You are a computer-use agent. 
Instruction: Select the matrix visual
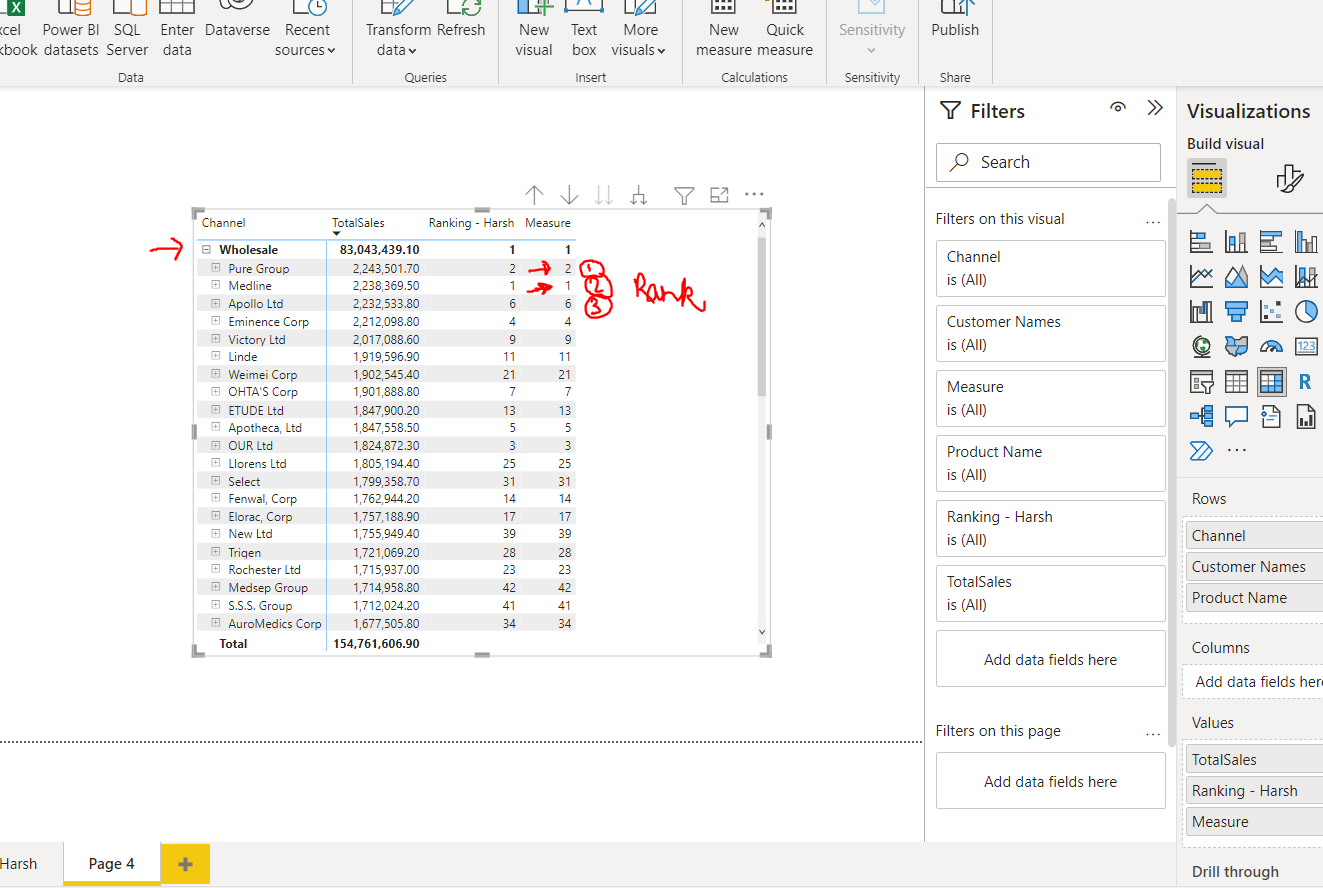[x=1271, y=381]
